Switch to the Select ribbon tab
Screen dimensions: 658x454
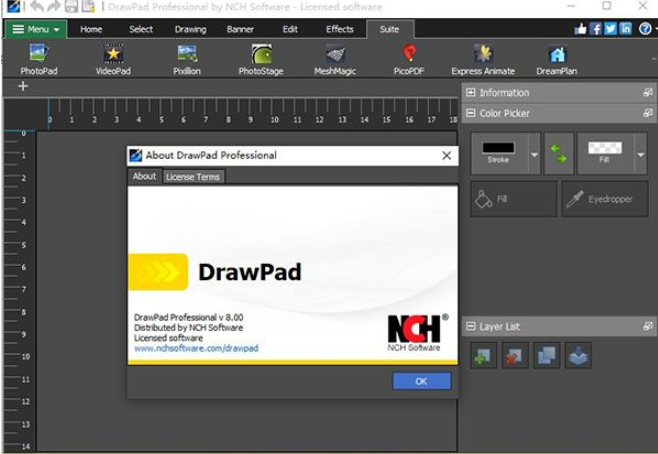(141, 29)
